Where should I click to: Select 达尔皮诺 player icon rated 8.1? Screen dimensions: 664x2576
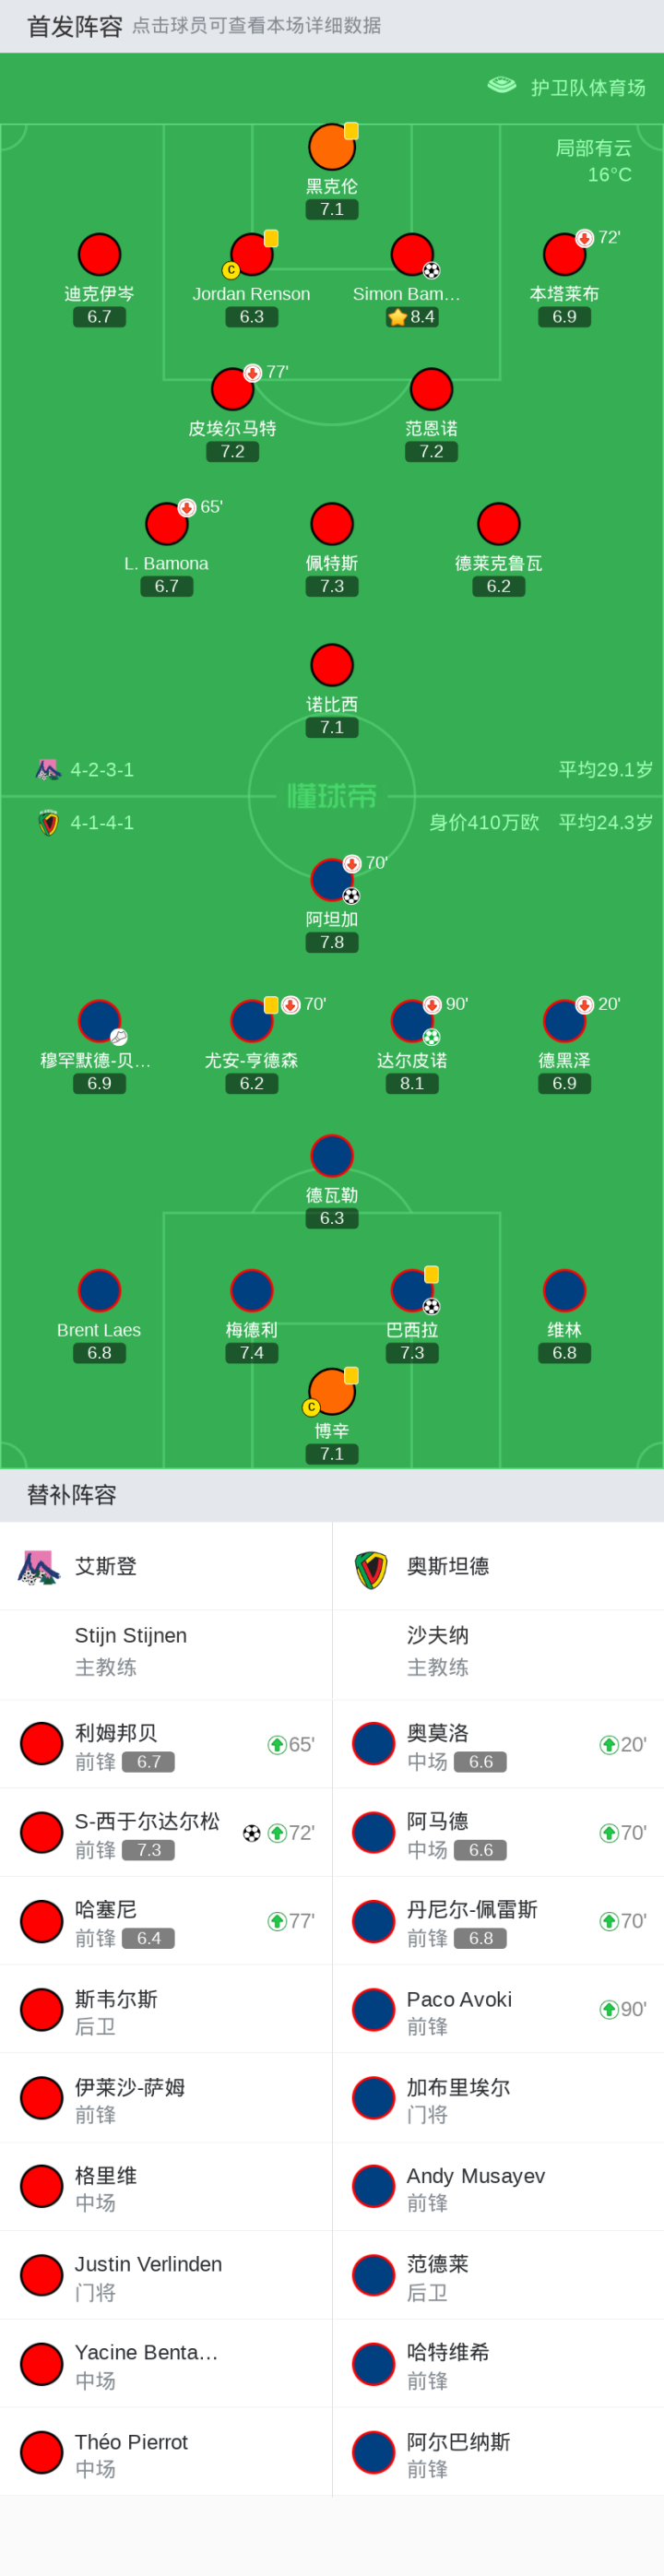(412, 1021)
